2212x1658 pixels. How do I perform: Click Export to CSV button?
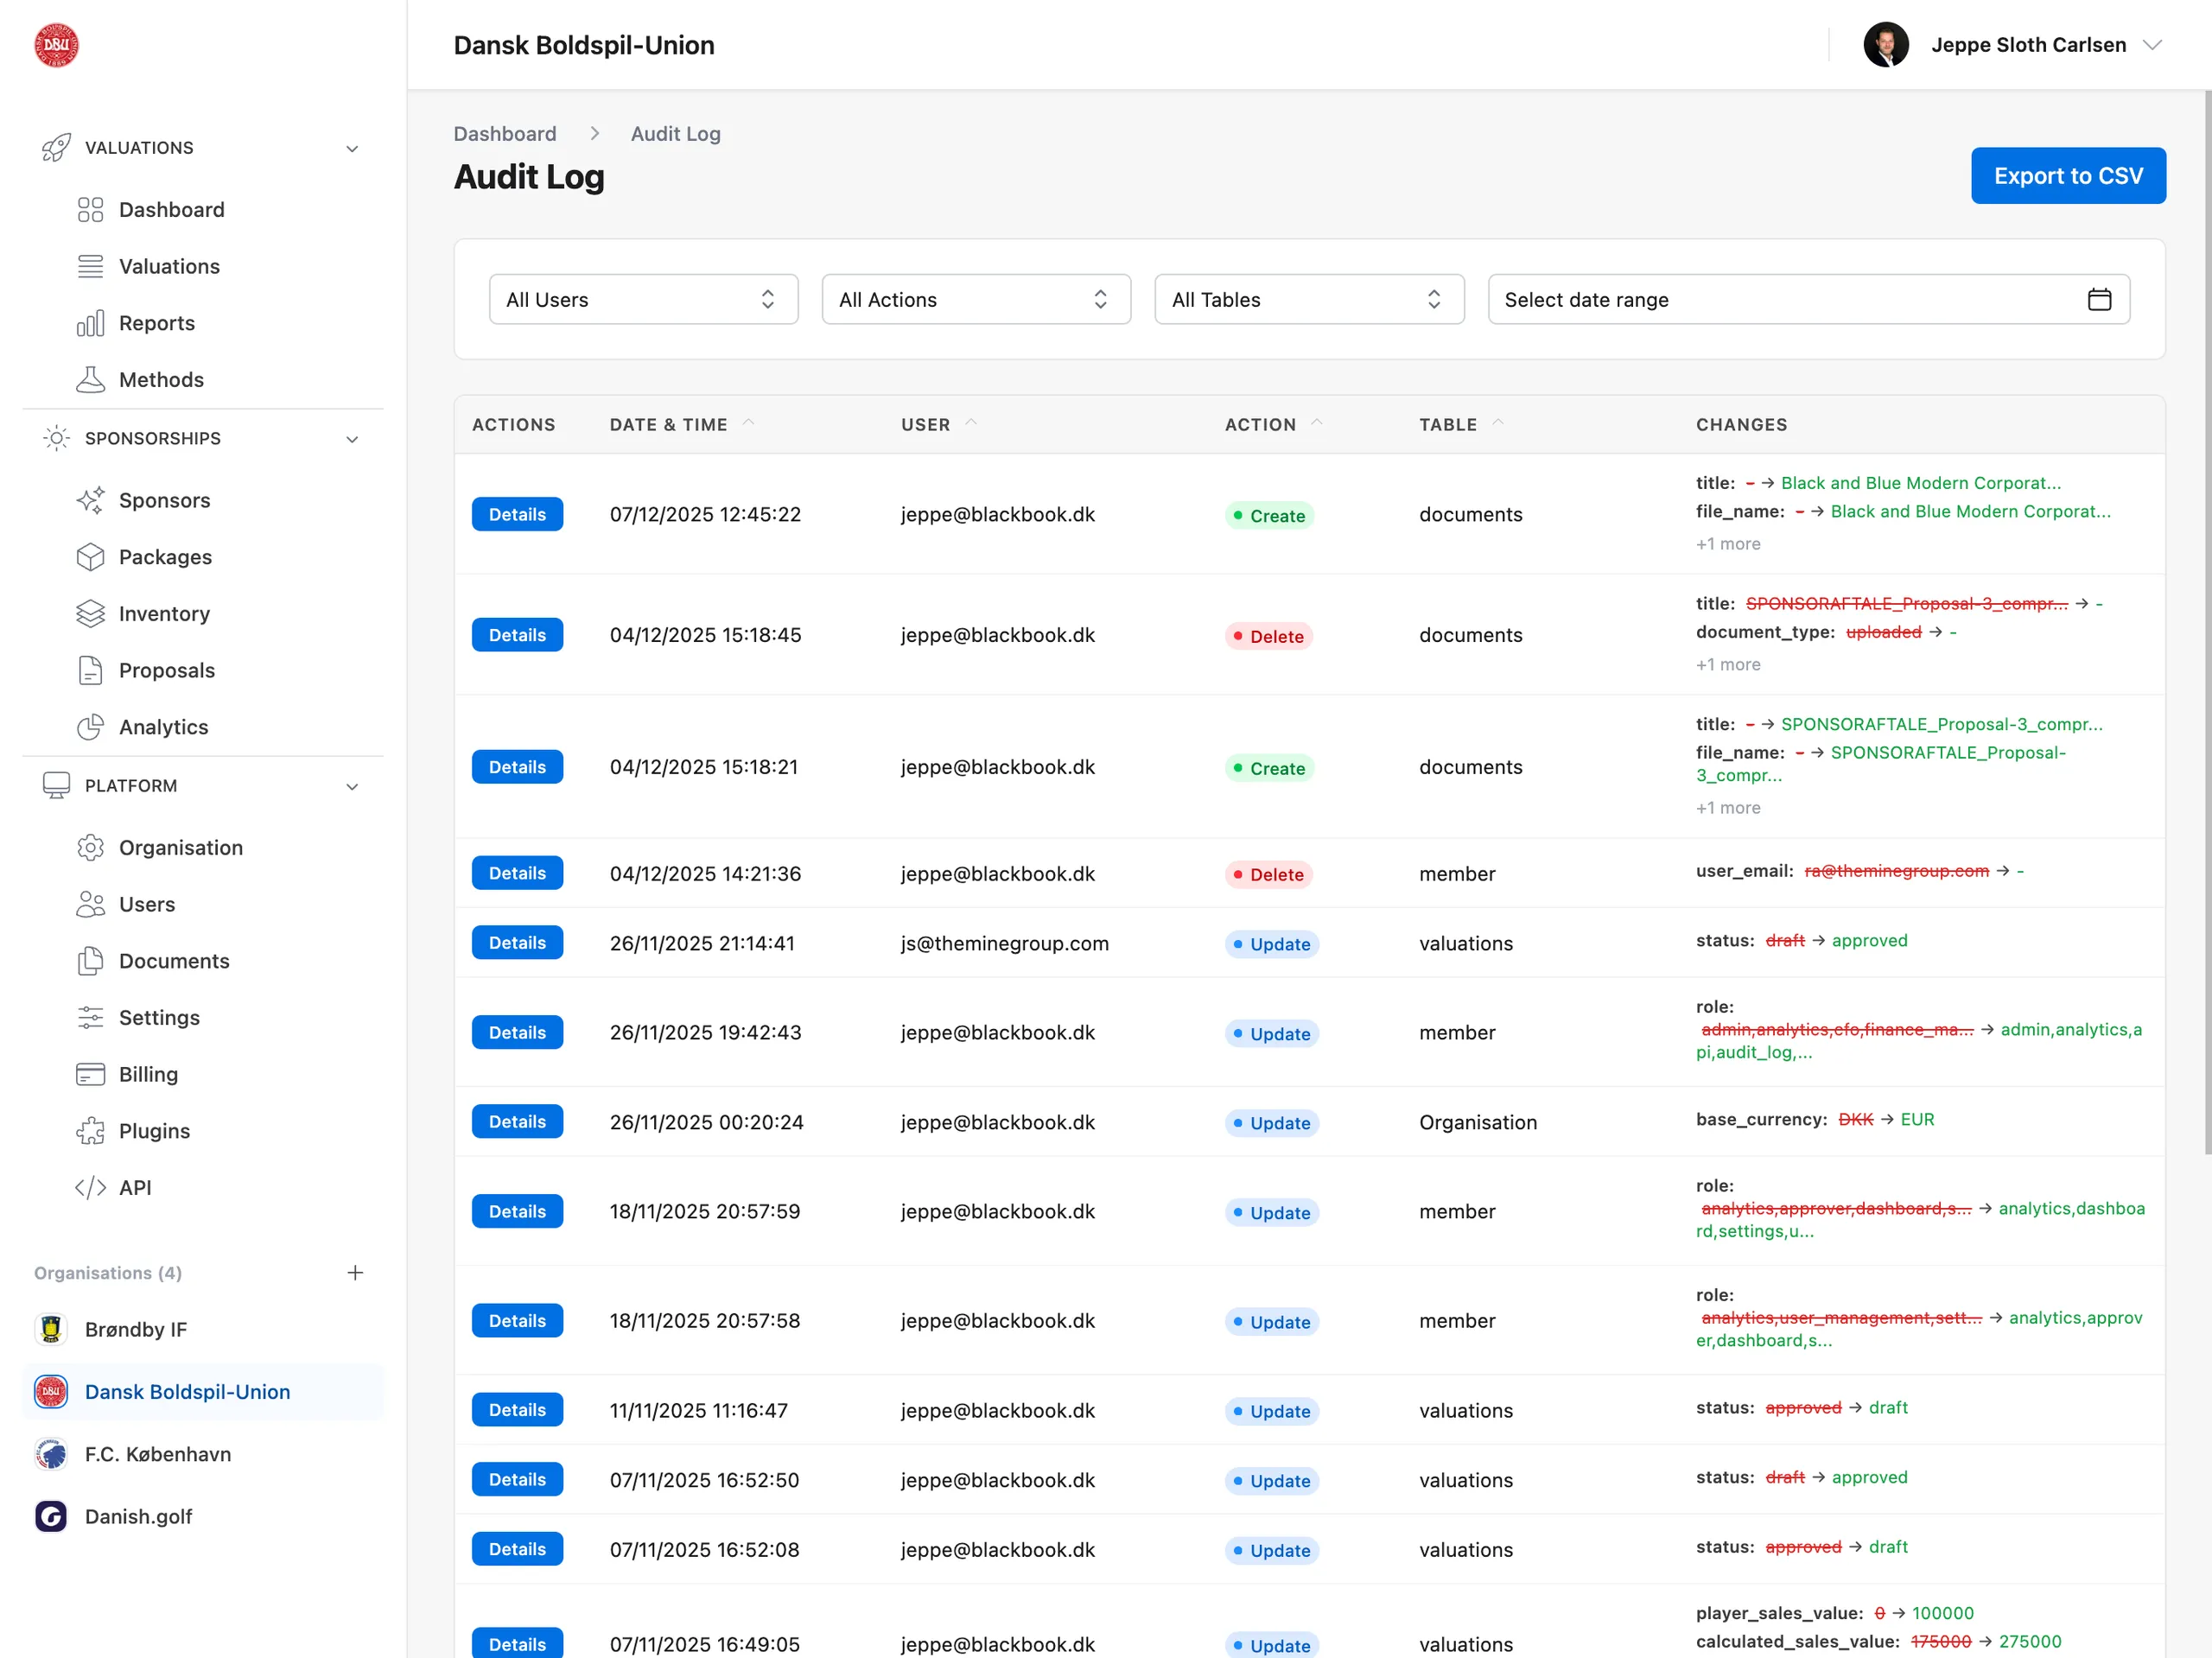coord(2068,176)
